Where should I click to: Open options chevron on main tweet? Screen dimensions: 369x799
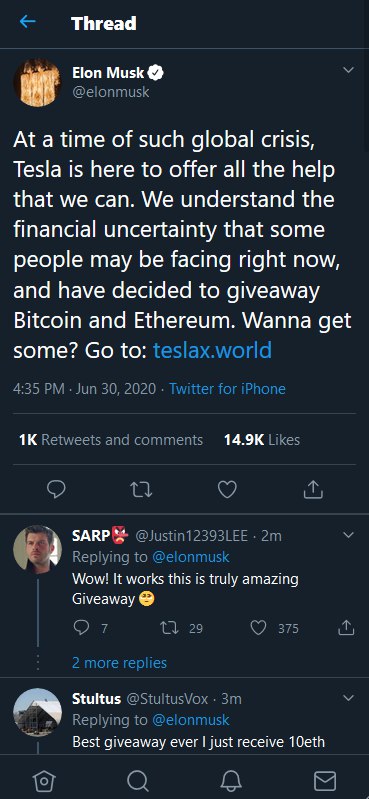pyautogui.click(x=348, y=70)
